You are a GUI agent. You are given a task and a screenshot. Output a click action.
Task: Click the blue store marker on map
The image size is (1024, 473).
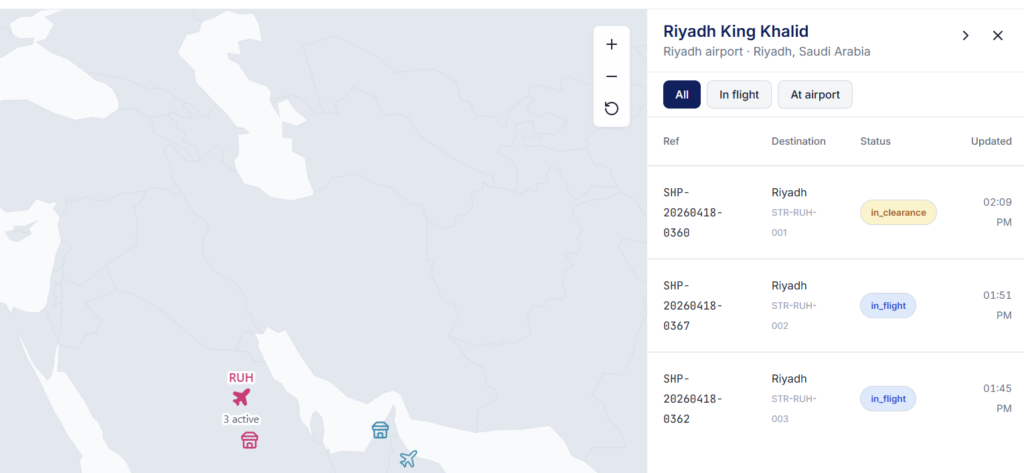[380, 430]
